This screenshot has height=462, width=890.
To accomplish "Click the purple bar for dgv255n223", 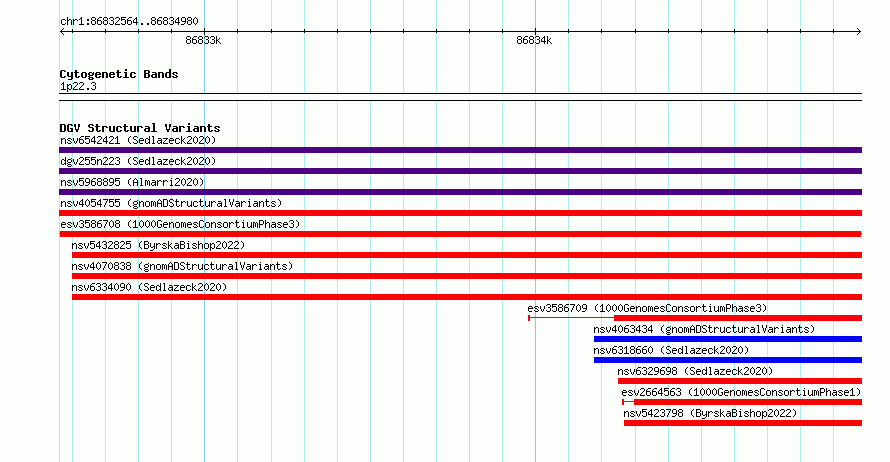I will click(x=460, y=171).
